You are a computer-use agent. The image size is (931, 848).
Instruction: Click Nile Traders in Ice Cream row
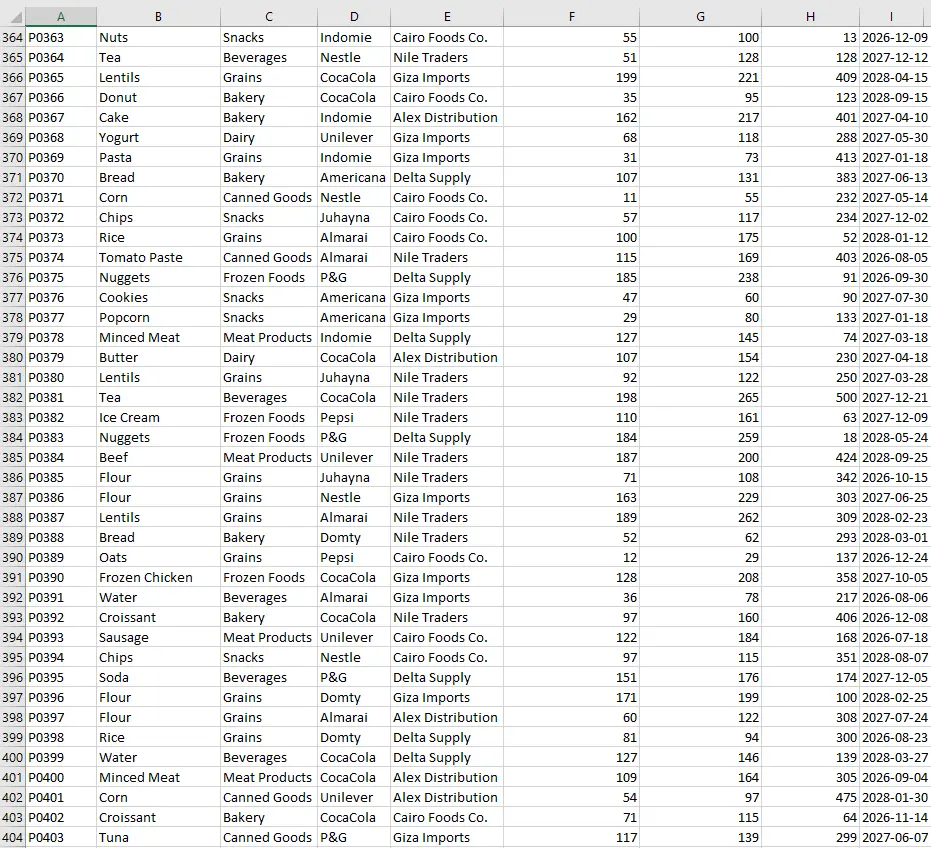tap(446, 417)
